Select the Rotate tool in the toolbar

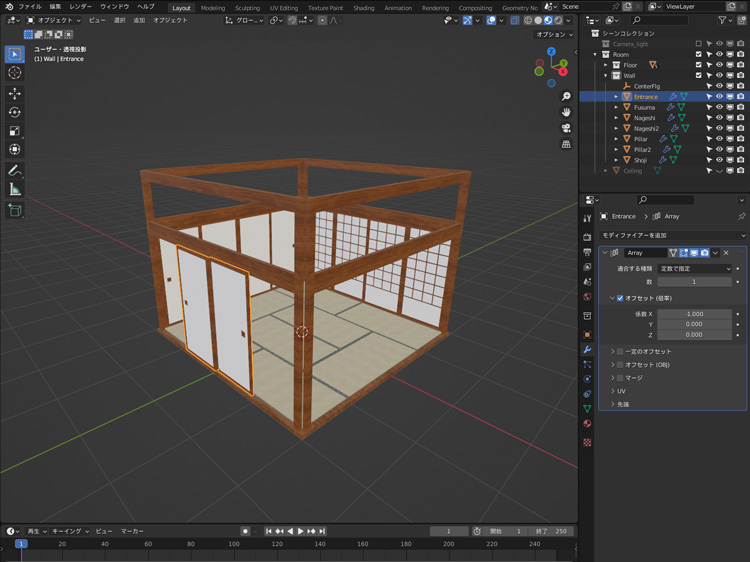pyautogui.click(x=15, y=112)
